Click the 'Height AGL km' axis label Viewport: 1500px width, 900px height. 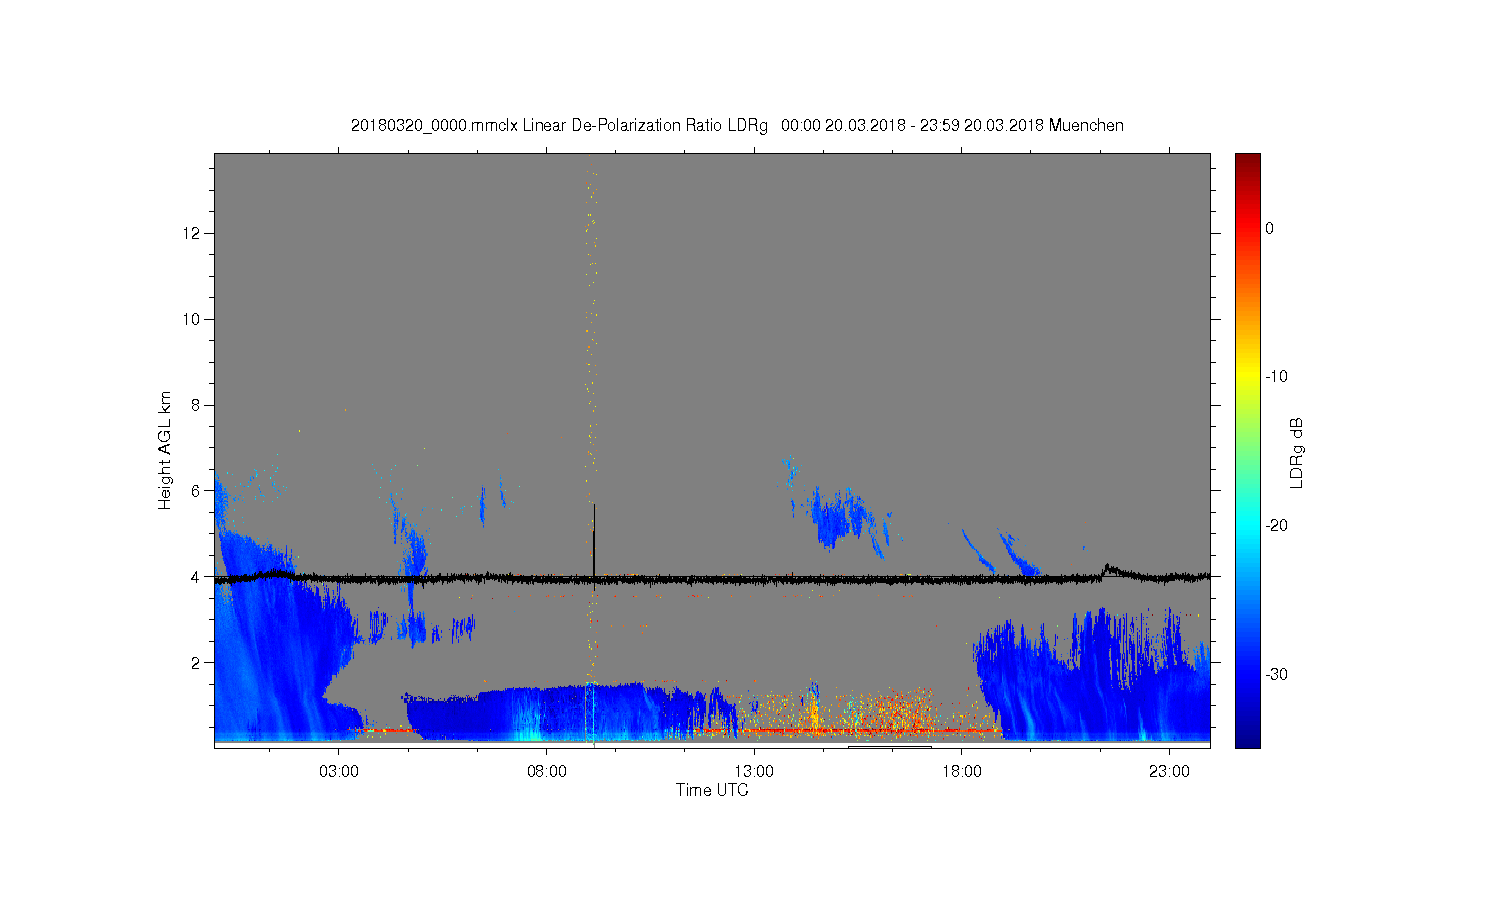point(165,450)
